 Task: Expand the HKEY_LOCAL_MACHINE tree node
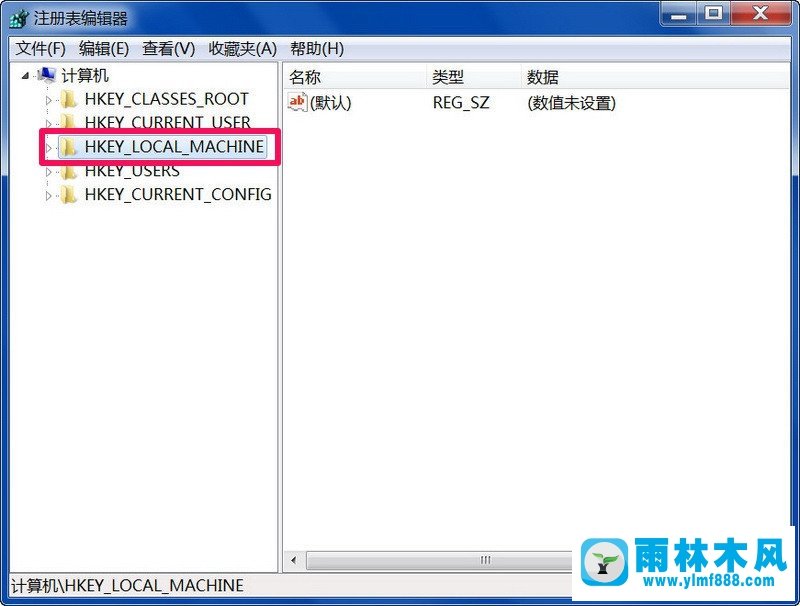pyautogui.click(x=48, y=148)
